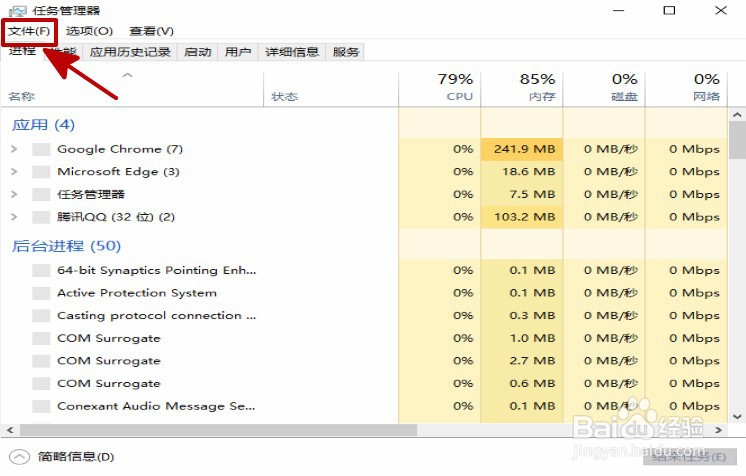Viewport: 746px width, 476px height.
Task: Click the Active Protection System process icon
Action: click(41, 293)
